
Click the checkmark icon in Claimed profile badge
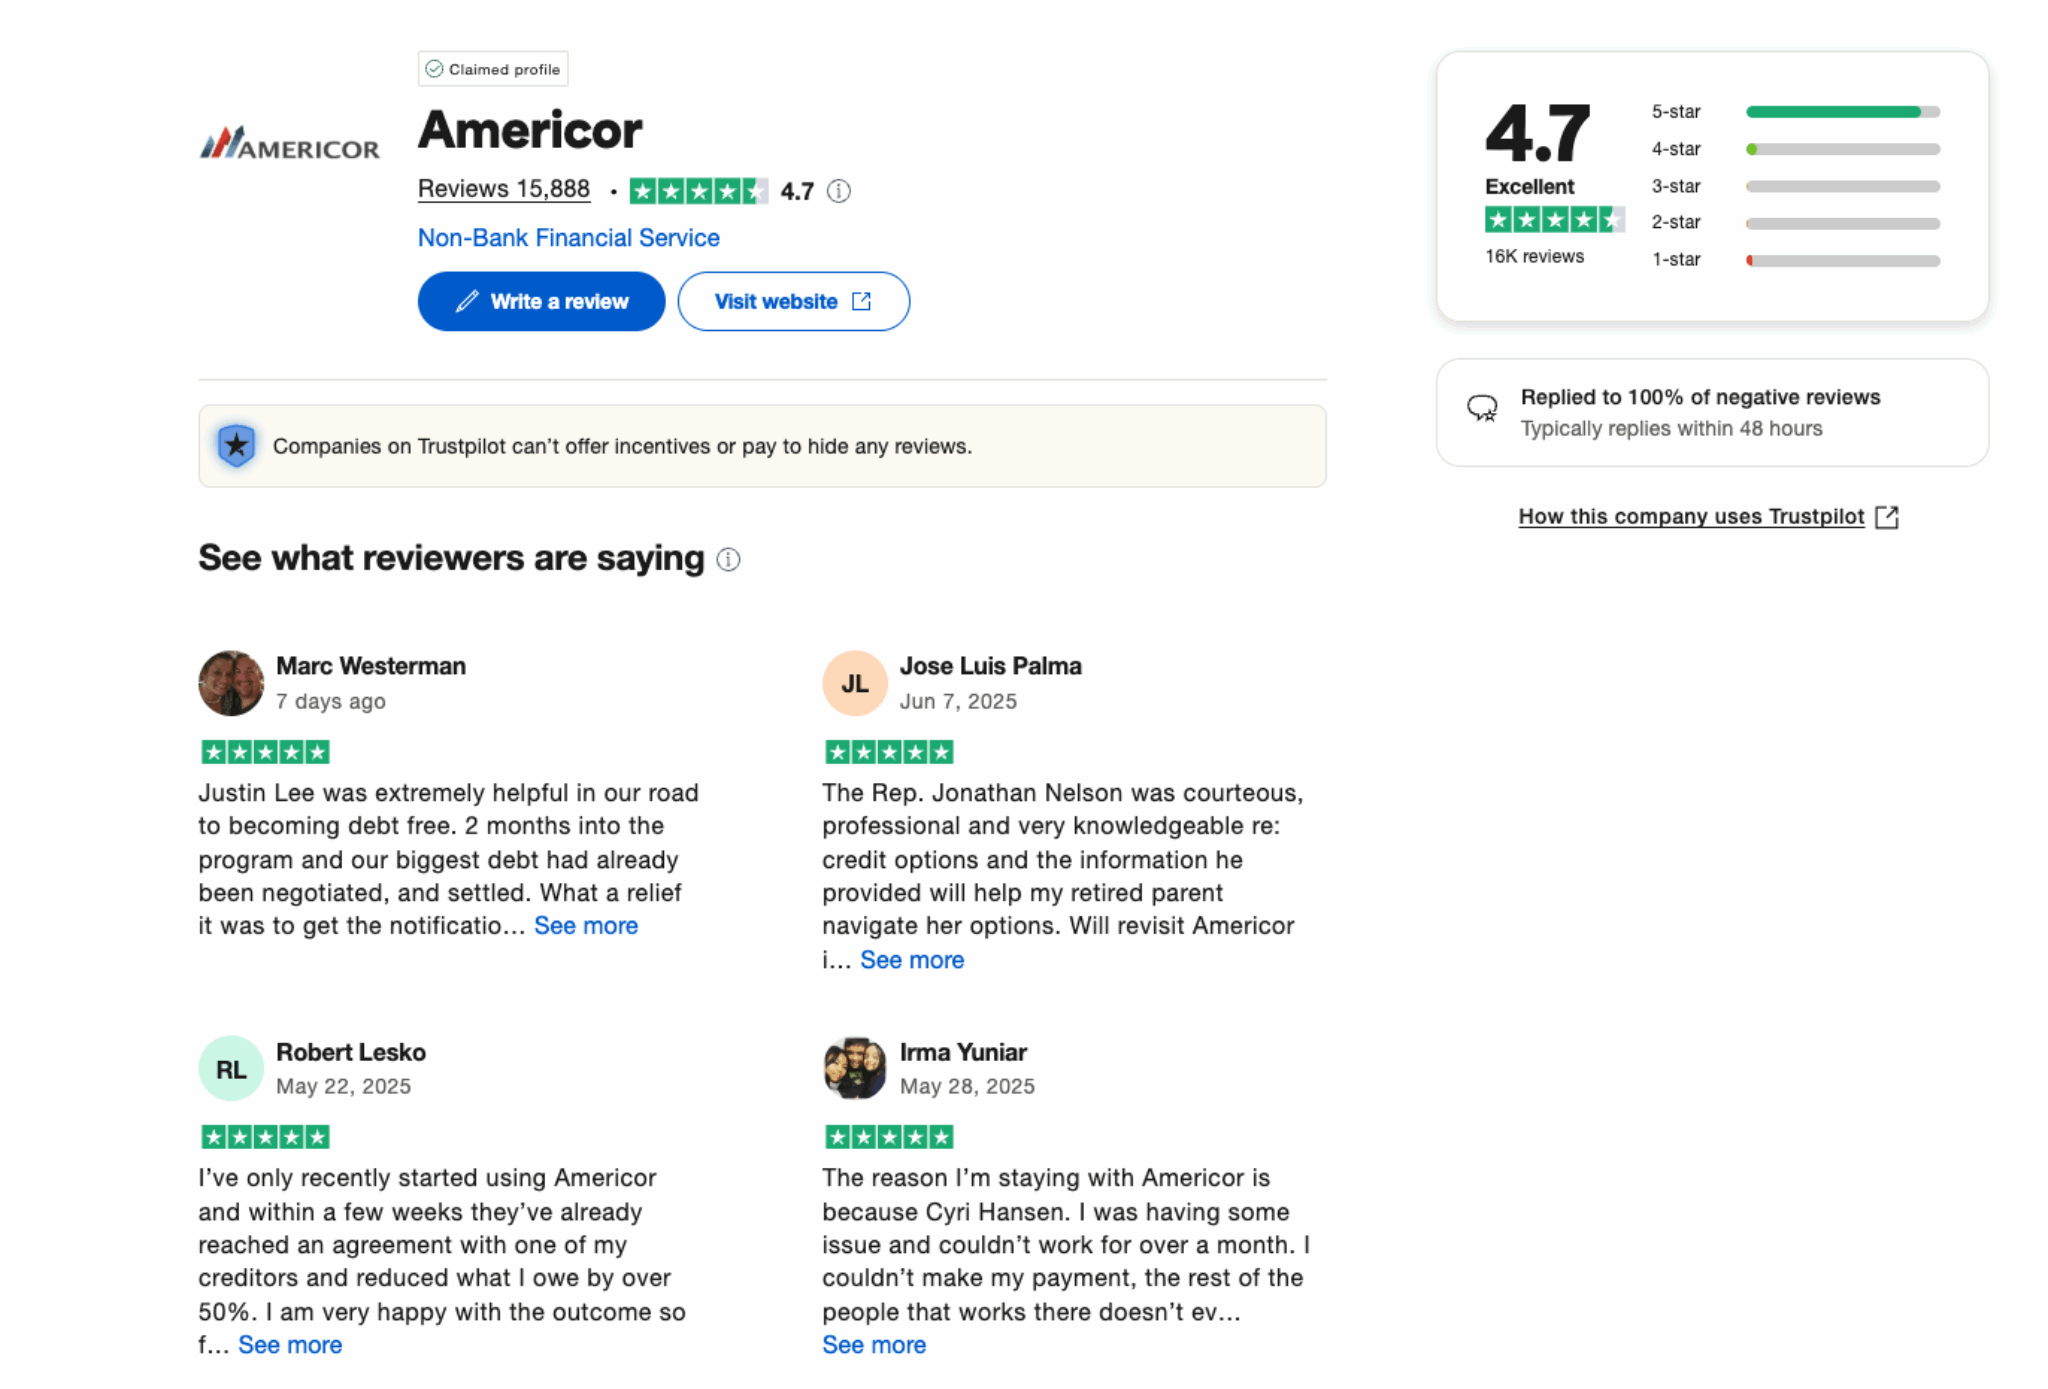pos(434,68)
